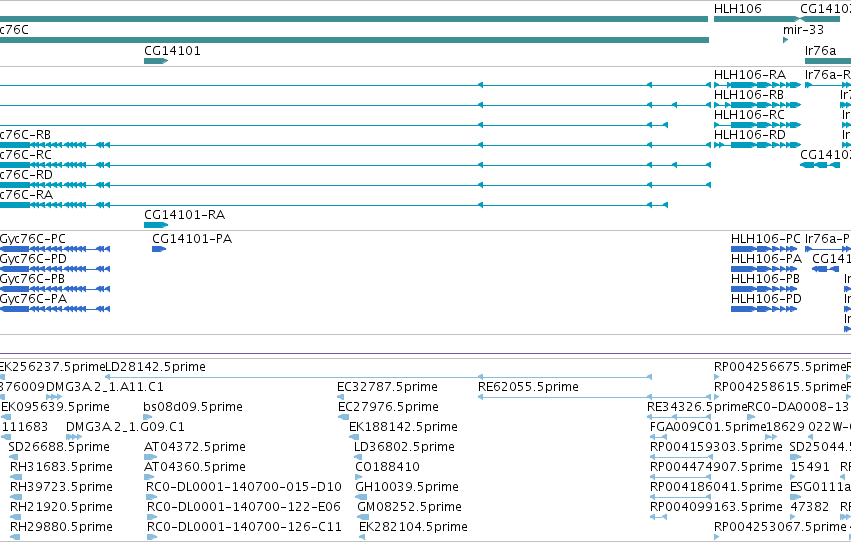Click the RH39723.5prime EST label
The image size is (851, 542).
click(x=61, y=487)
